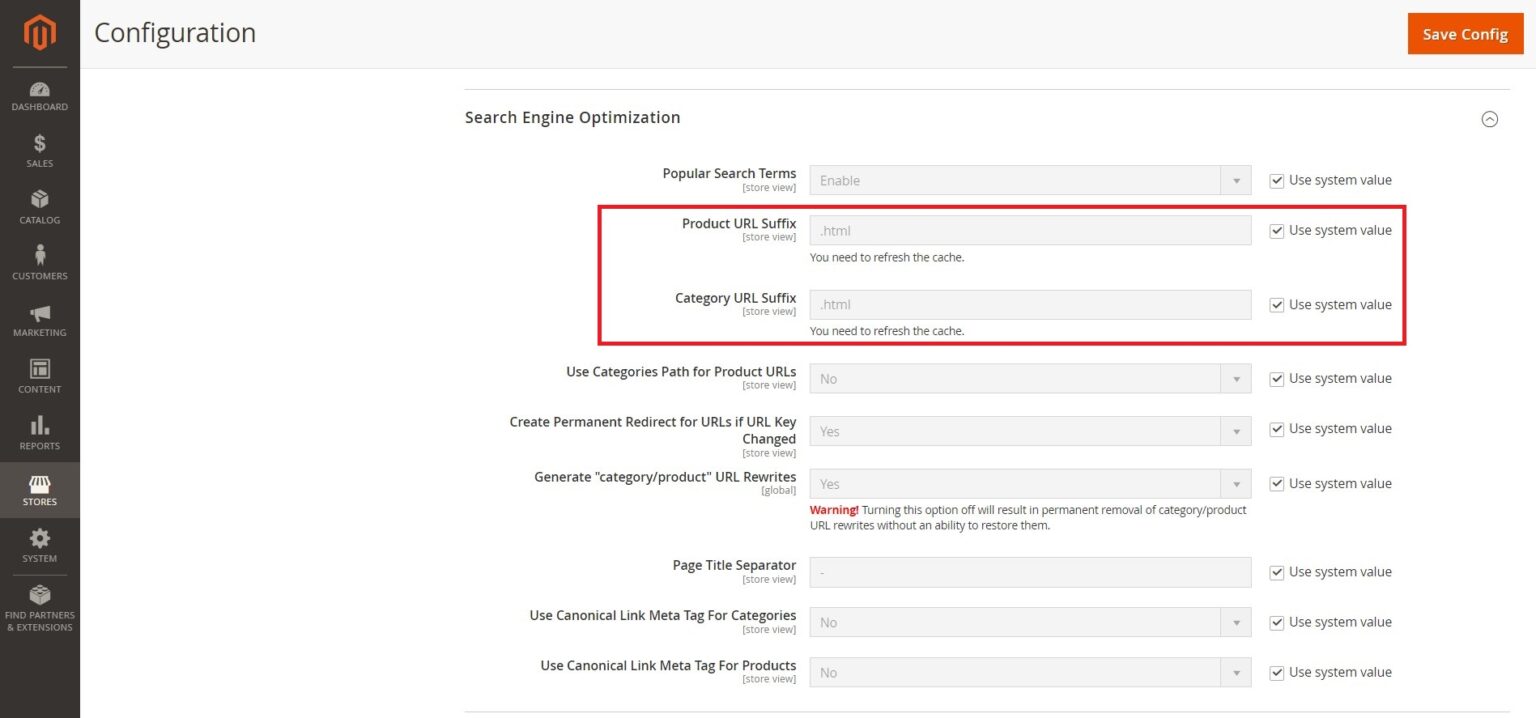Uncheck Use system value for Product URL Suffix
1536x718 pixels.
coord(1276,231)
